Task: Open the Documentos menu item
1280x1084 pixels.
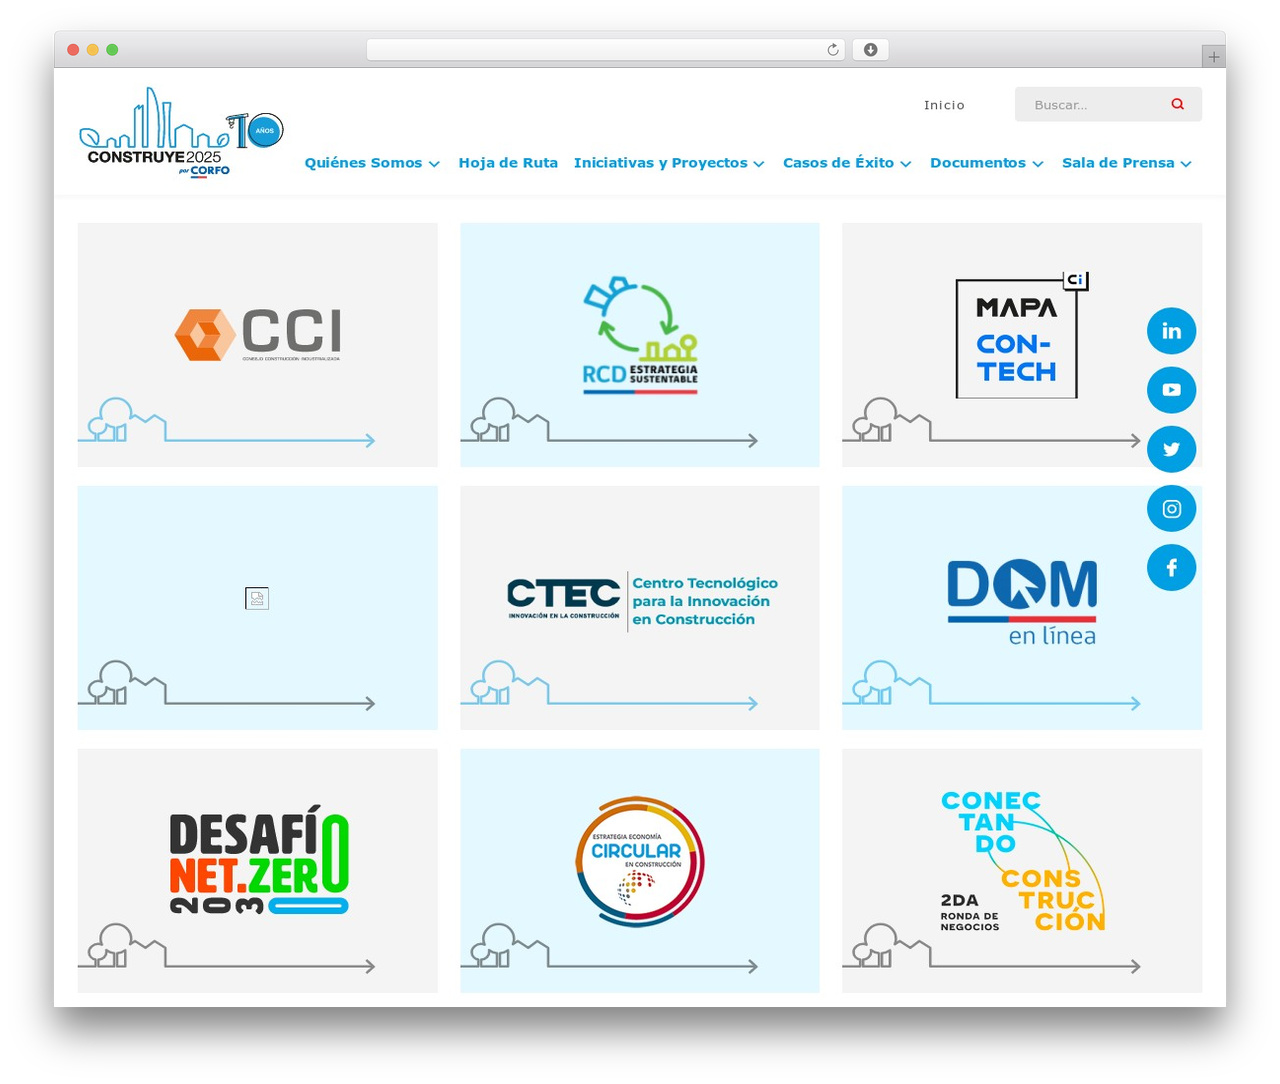Action: (x=978, y=163)
